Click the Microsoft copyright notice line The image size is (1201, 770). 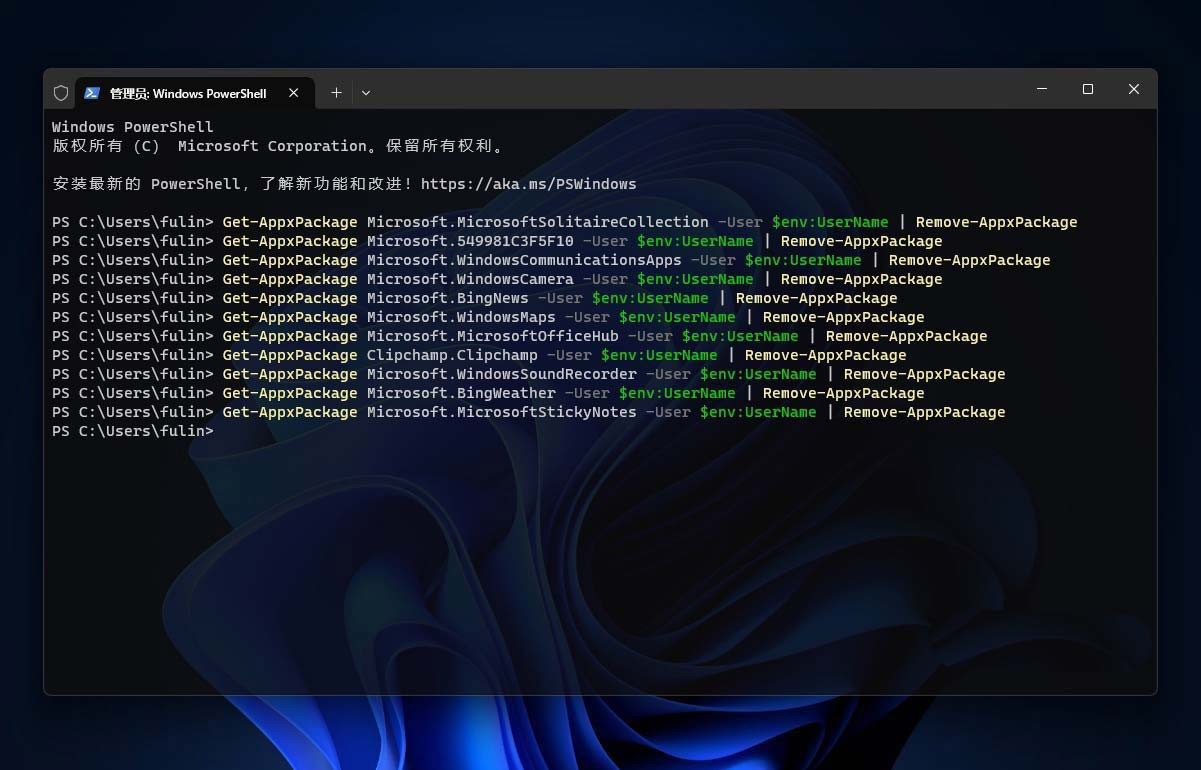point(277,146)
